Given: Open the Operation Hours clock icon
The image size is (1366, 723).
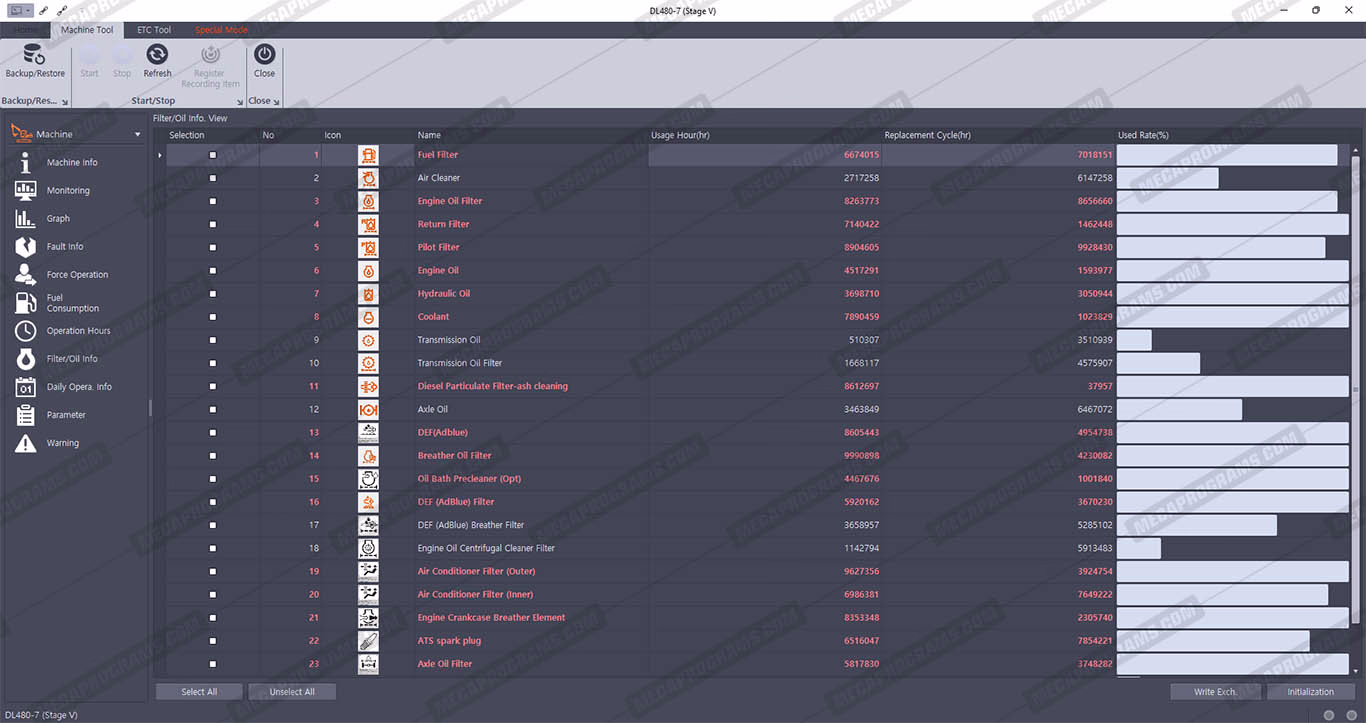Looking at the screenshot, I should coord(26,331).
